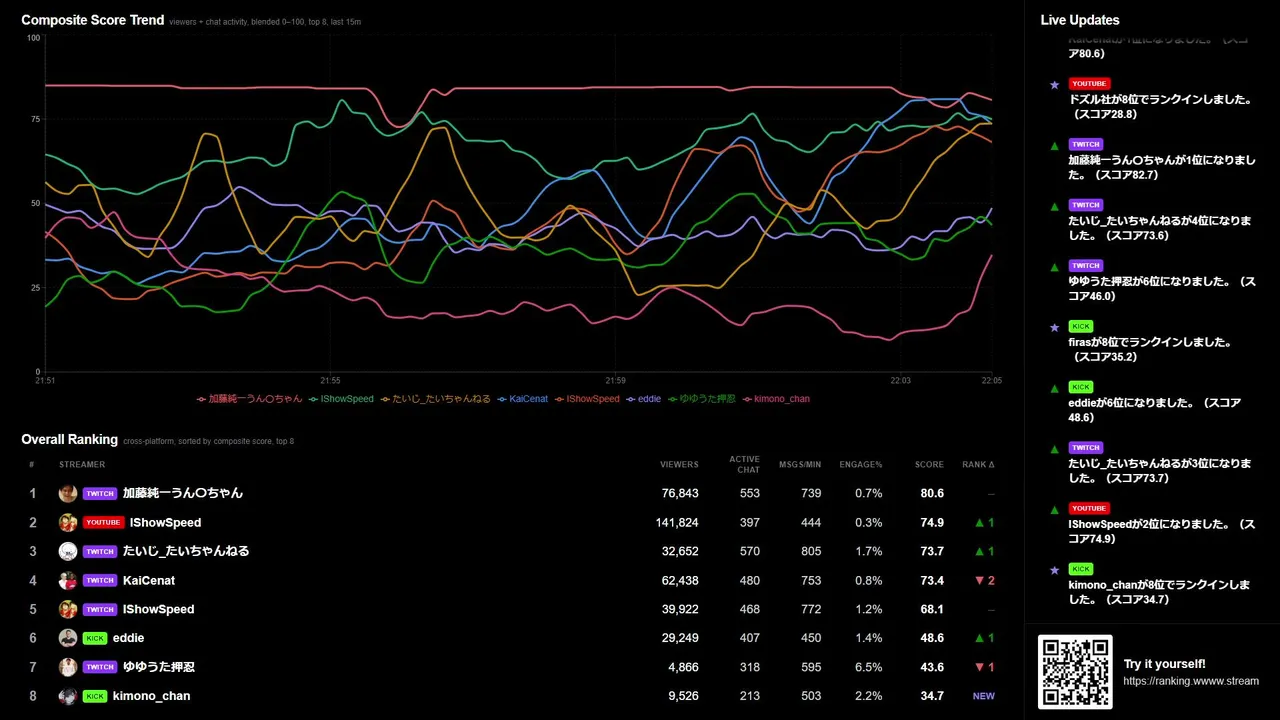Open streamer 加藤純一うんこちゃん from the ranking list
The height and width of the screenshot is (720, 1280).
point(183,493)
